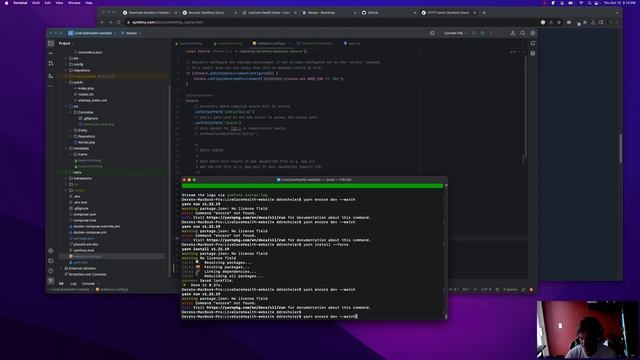Open the git branch 'master' dropdown
The width and height of the screenshot is (640, 360).
[x=131, y=33]
